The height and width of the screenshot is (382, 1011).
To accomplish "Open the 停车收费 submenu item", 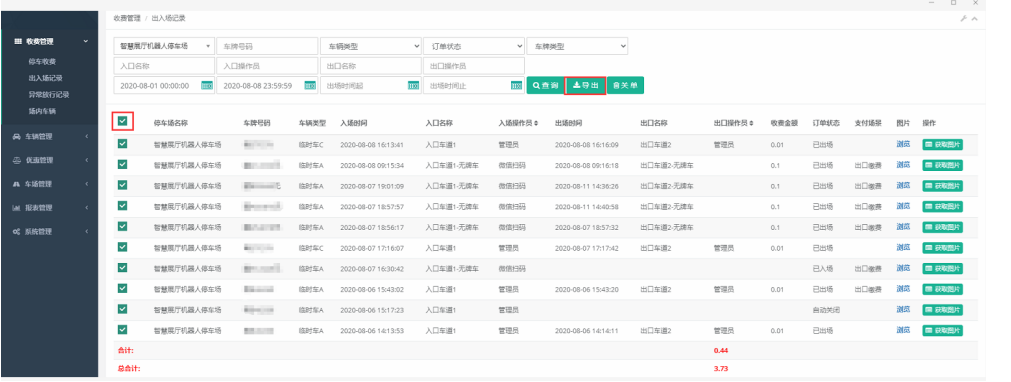I will tap(42, 62).
